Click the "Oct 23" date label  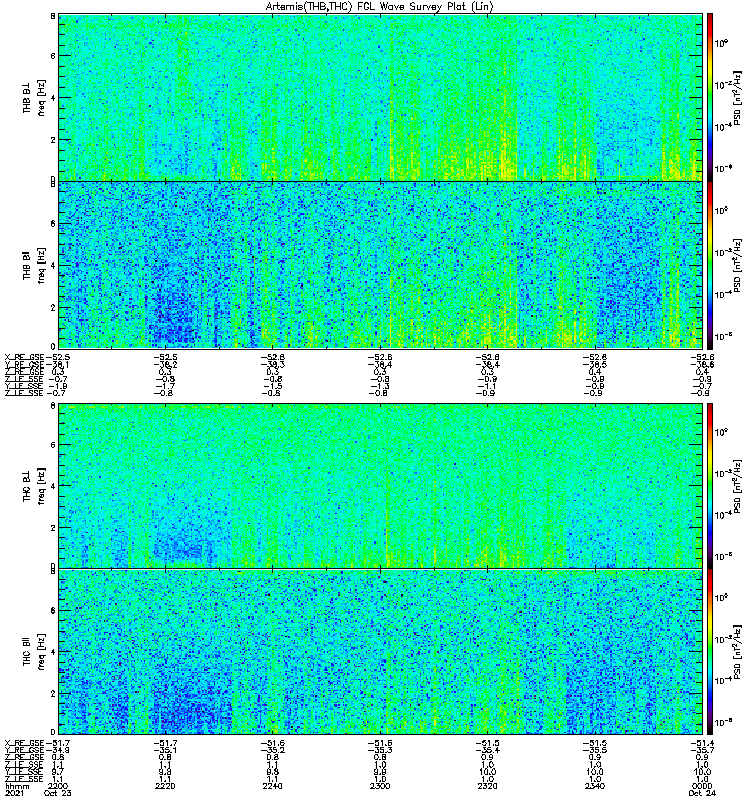point(58,793)
